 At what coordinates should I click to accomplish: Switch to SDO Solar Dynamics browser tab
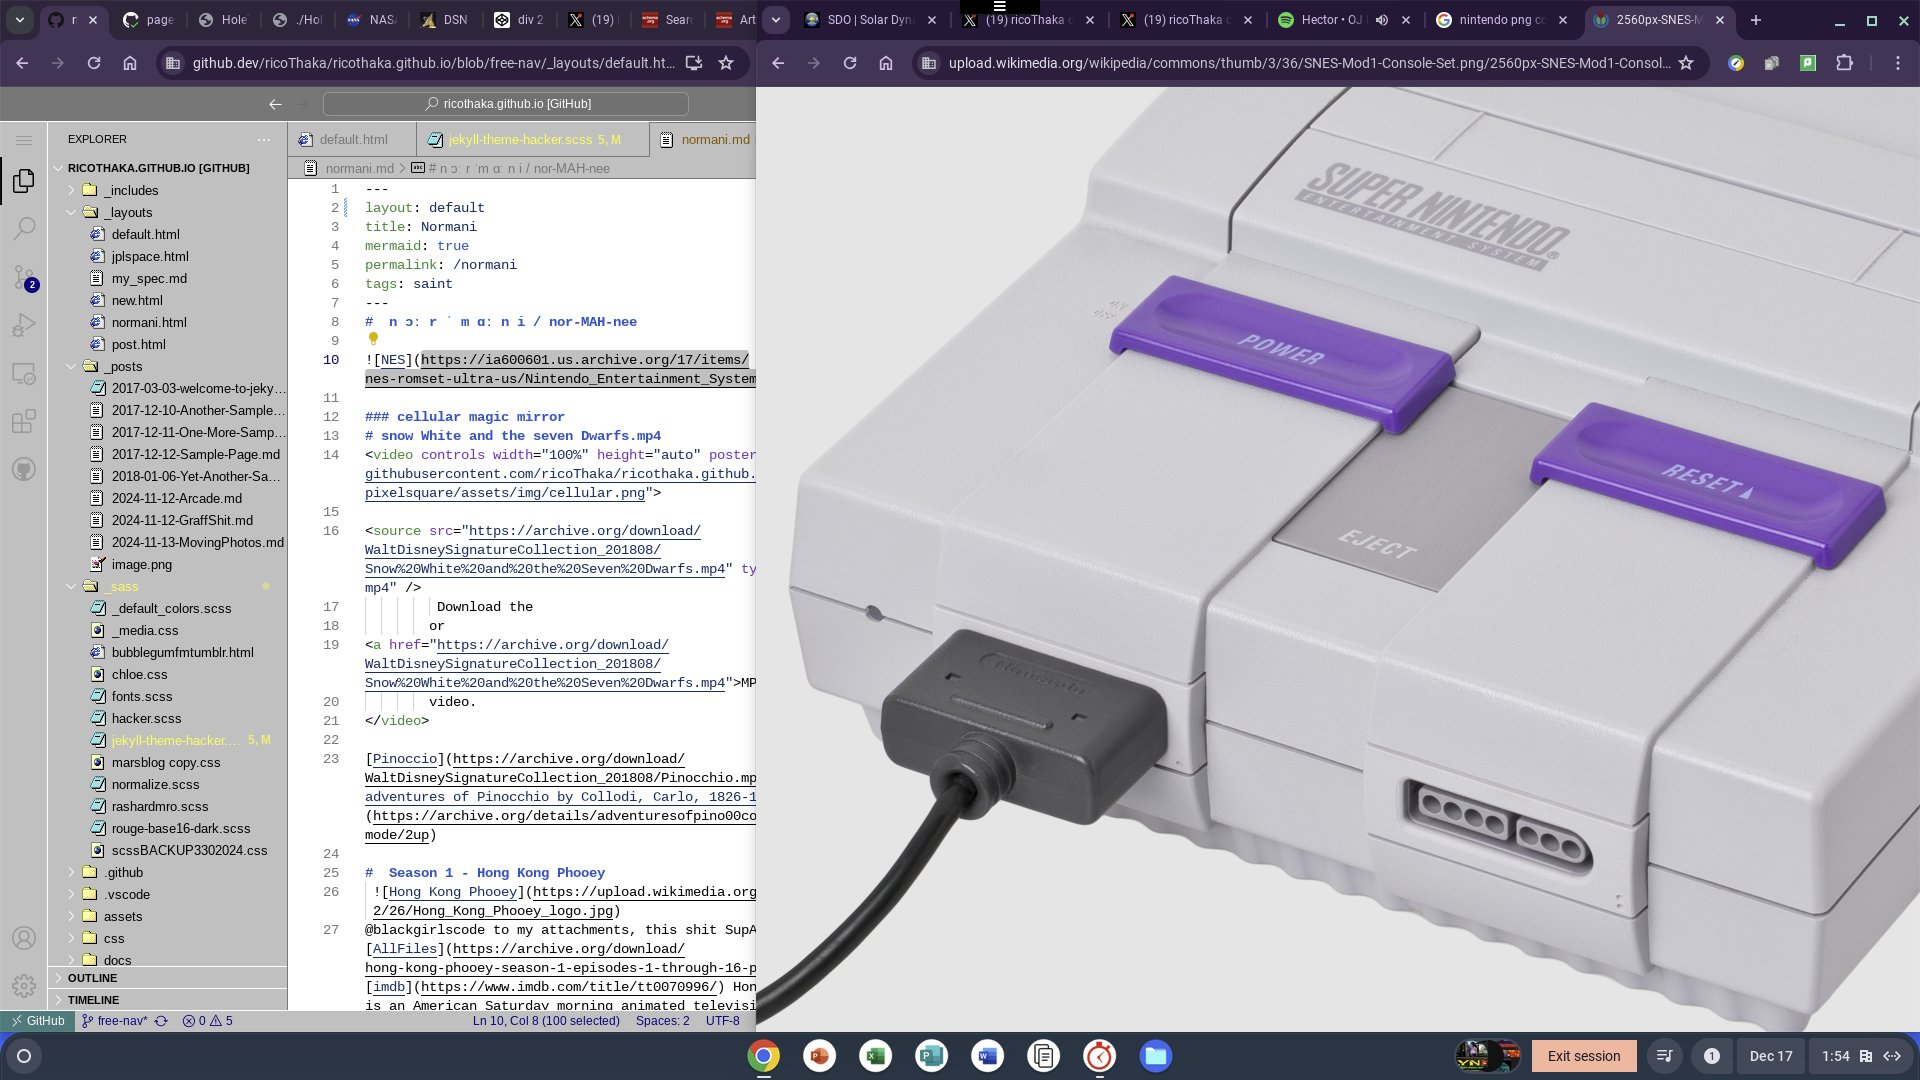[870, 20]
